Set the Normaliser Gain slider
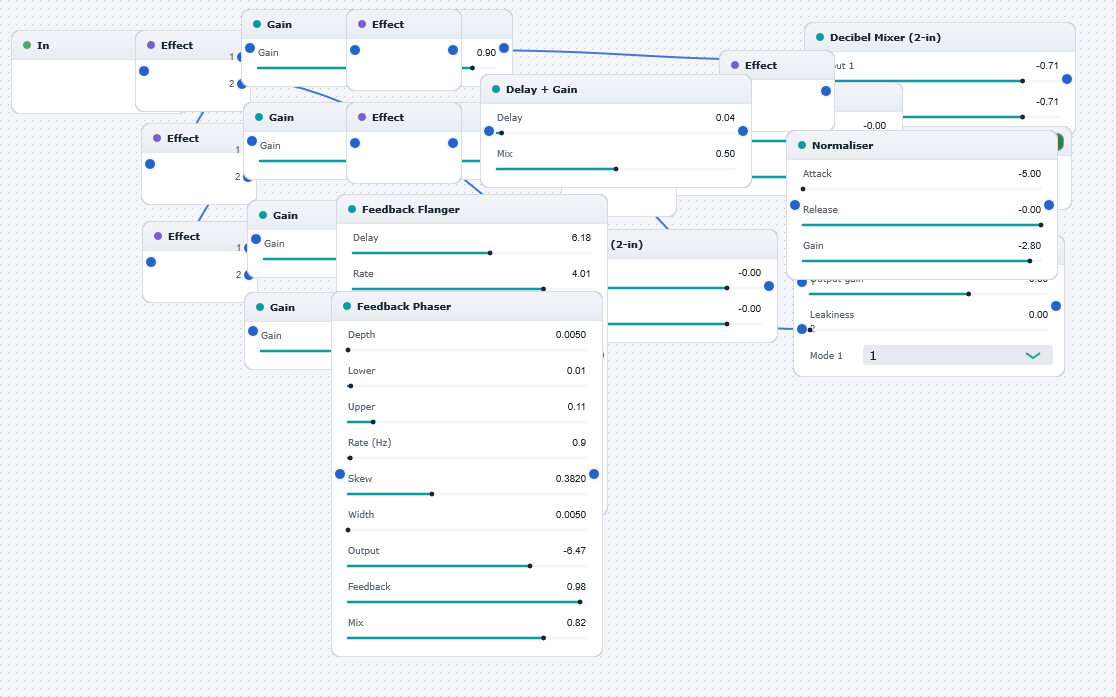Screen dimensions: 1116x697 [x=922, y=261]
